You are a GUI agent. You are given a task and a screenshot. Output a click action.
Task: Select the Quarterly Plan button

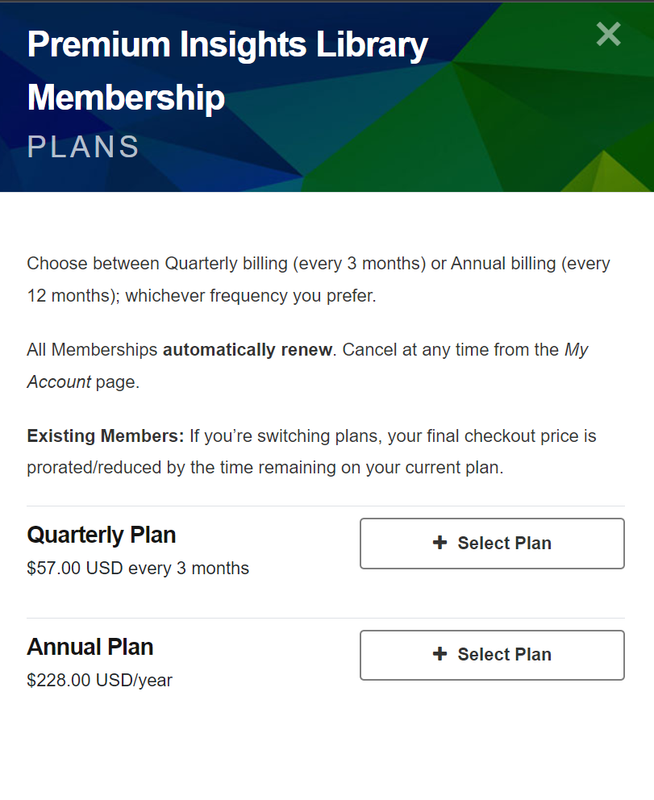pos(492,543)
